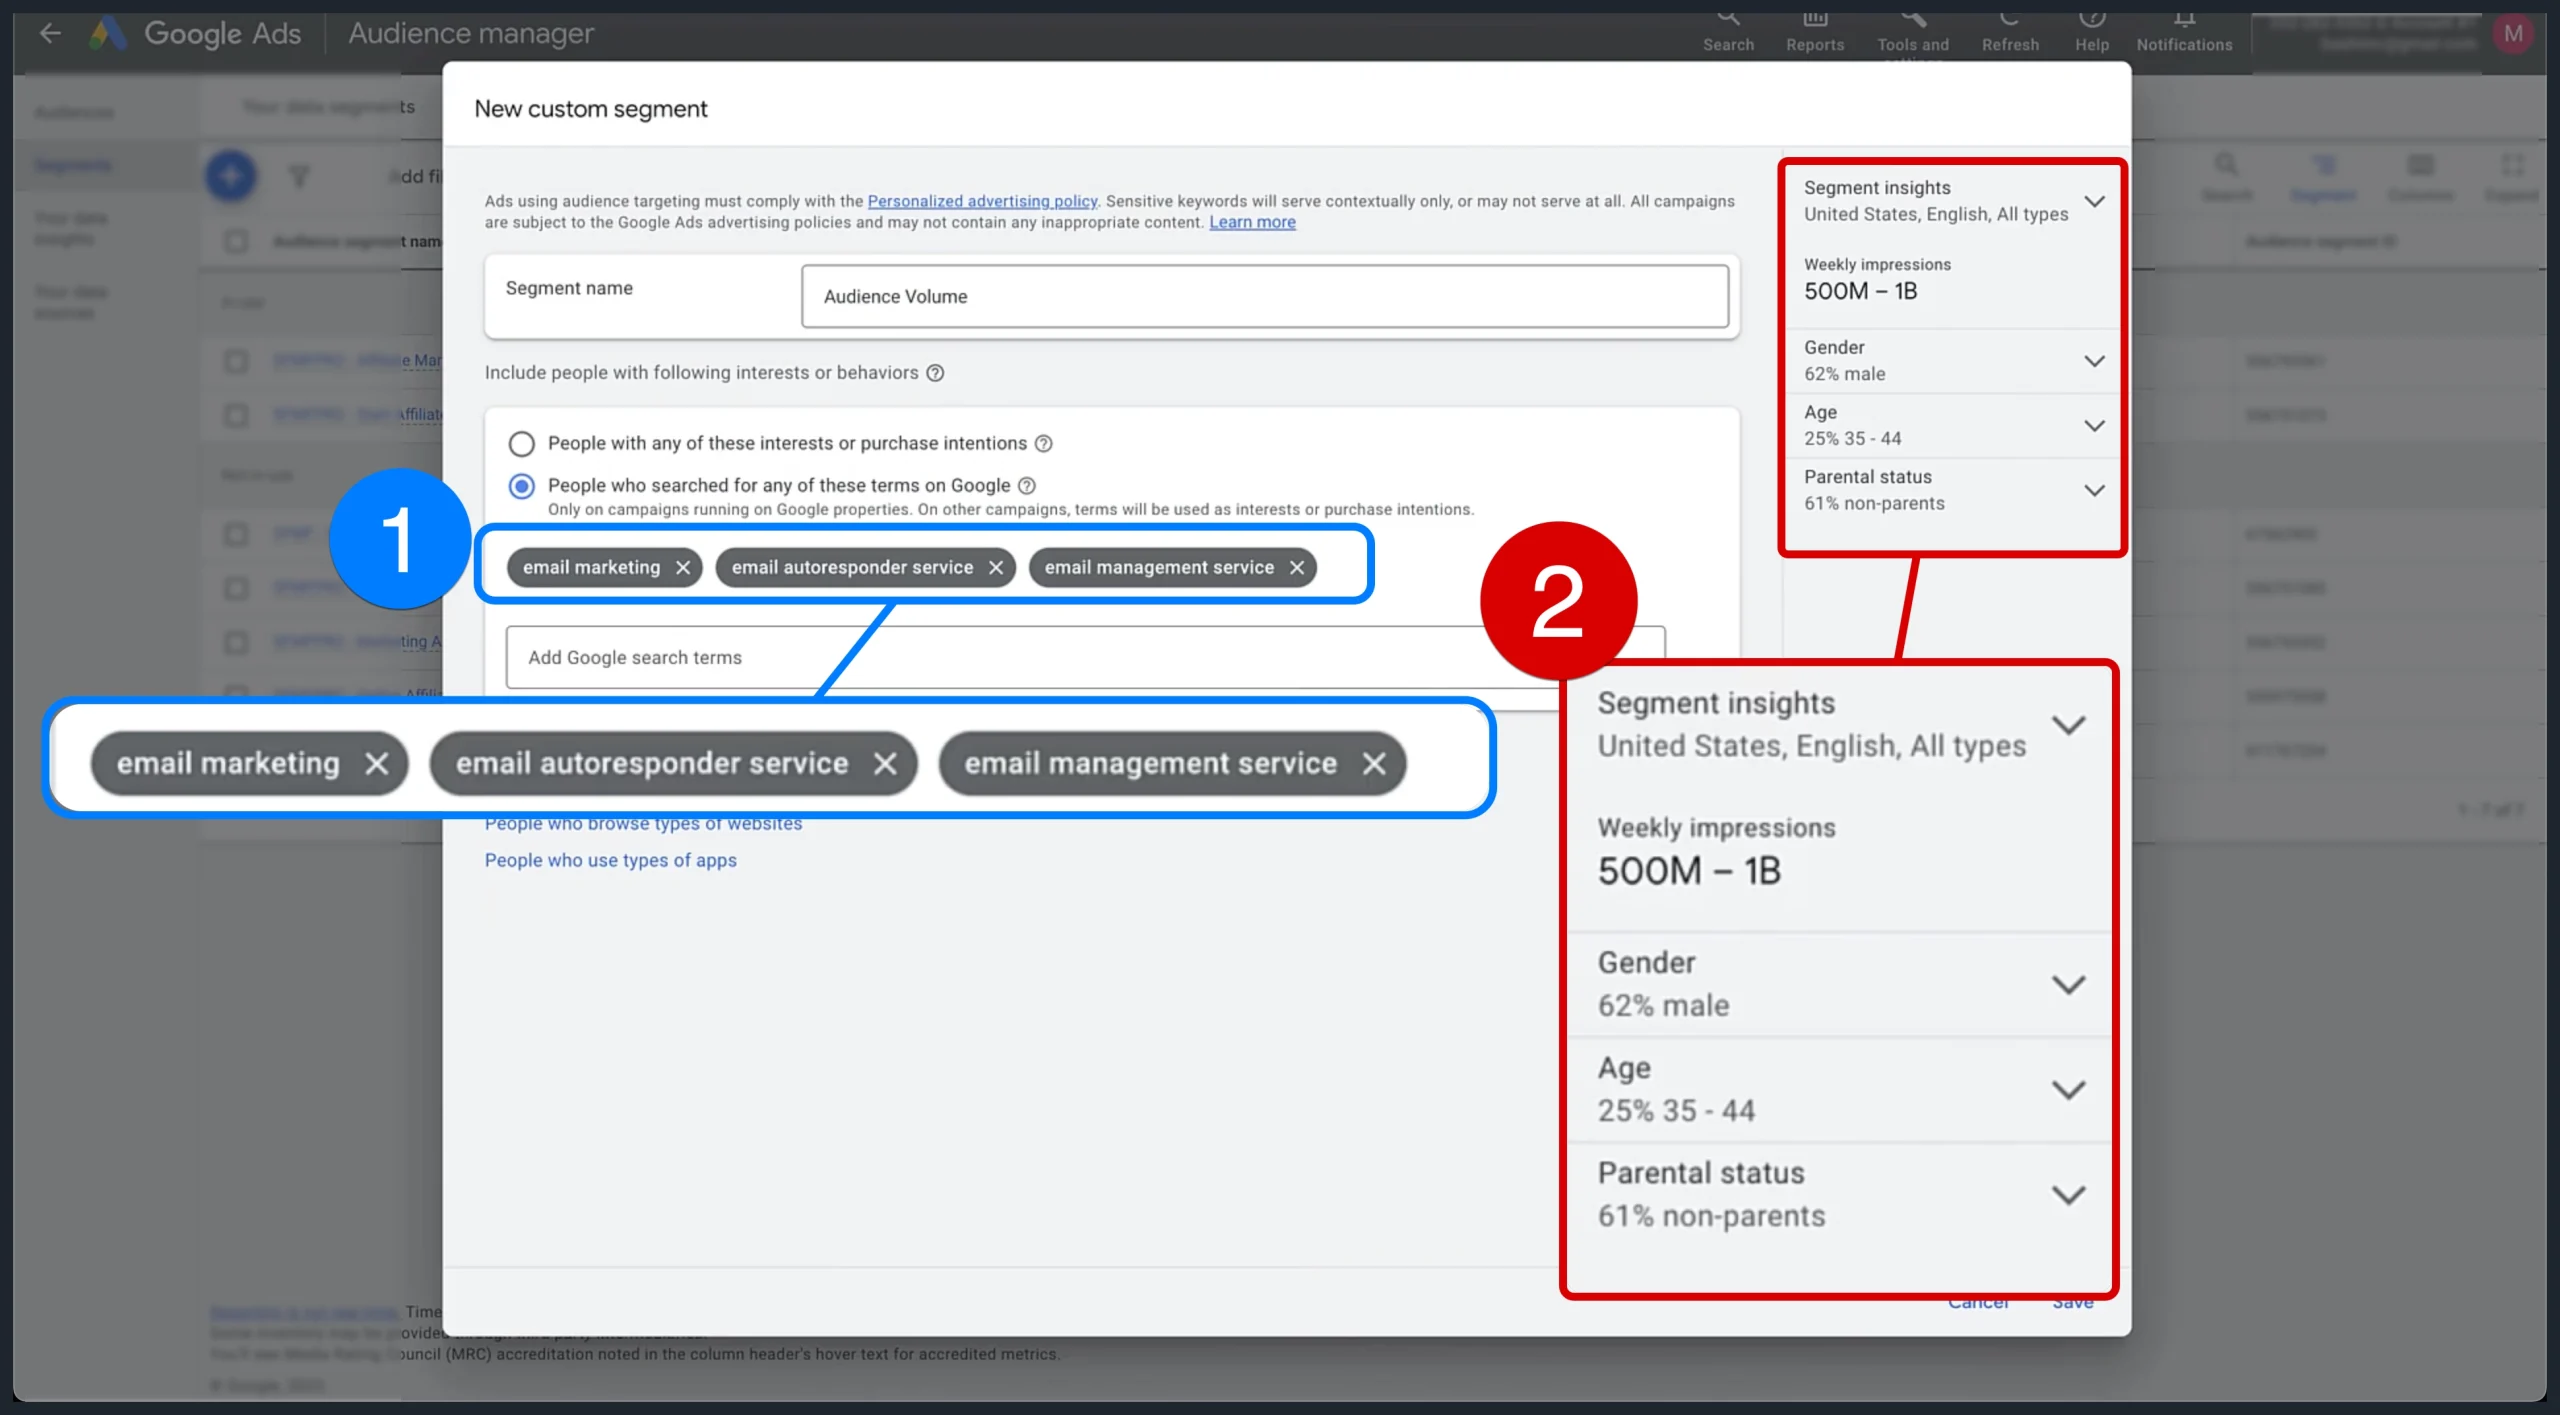
Task: Open the Learn more link
Action: click(x=1252, y=222)
